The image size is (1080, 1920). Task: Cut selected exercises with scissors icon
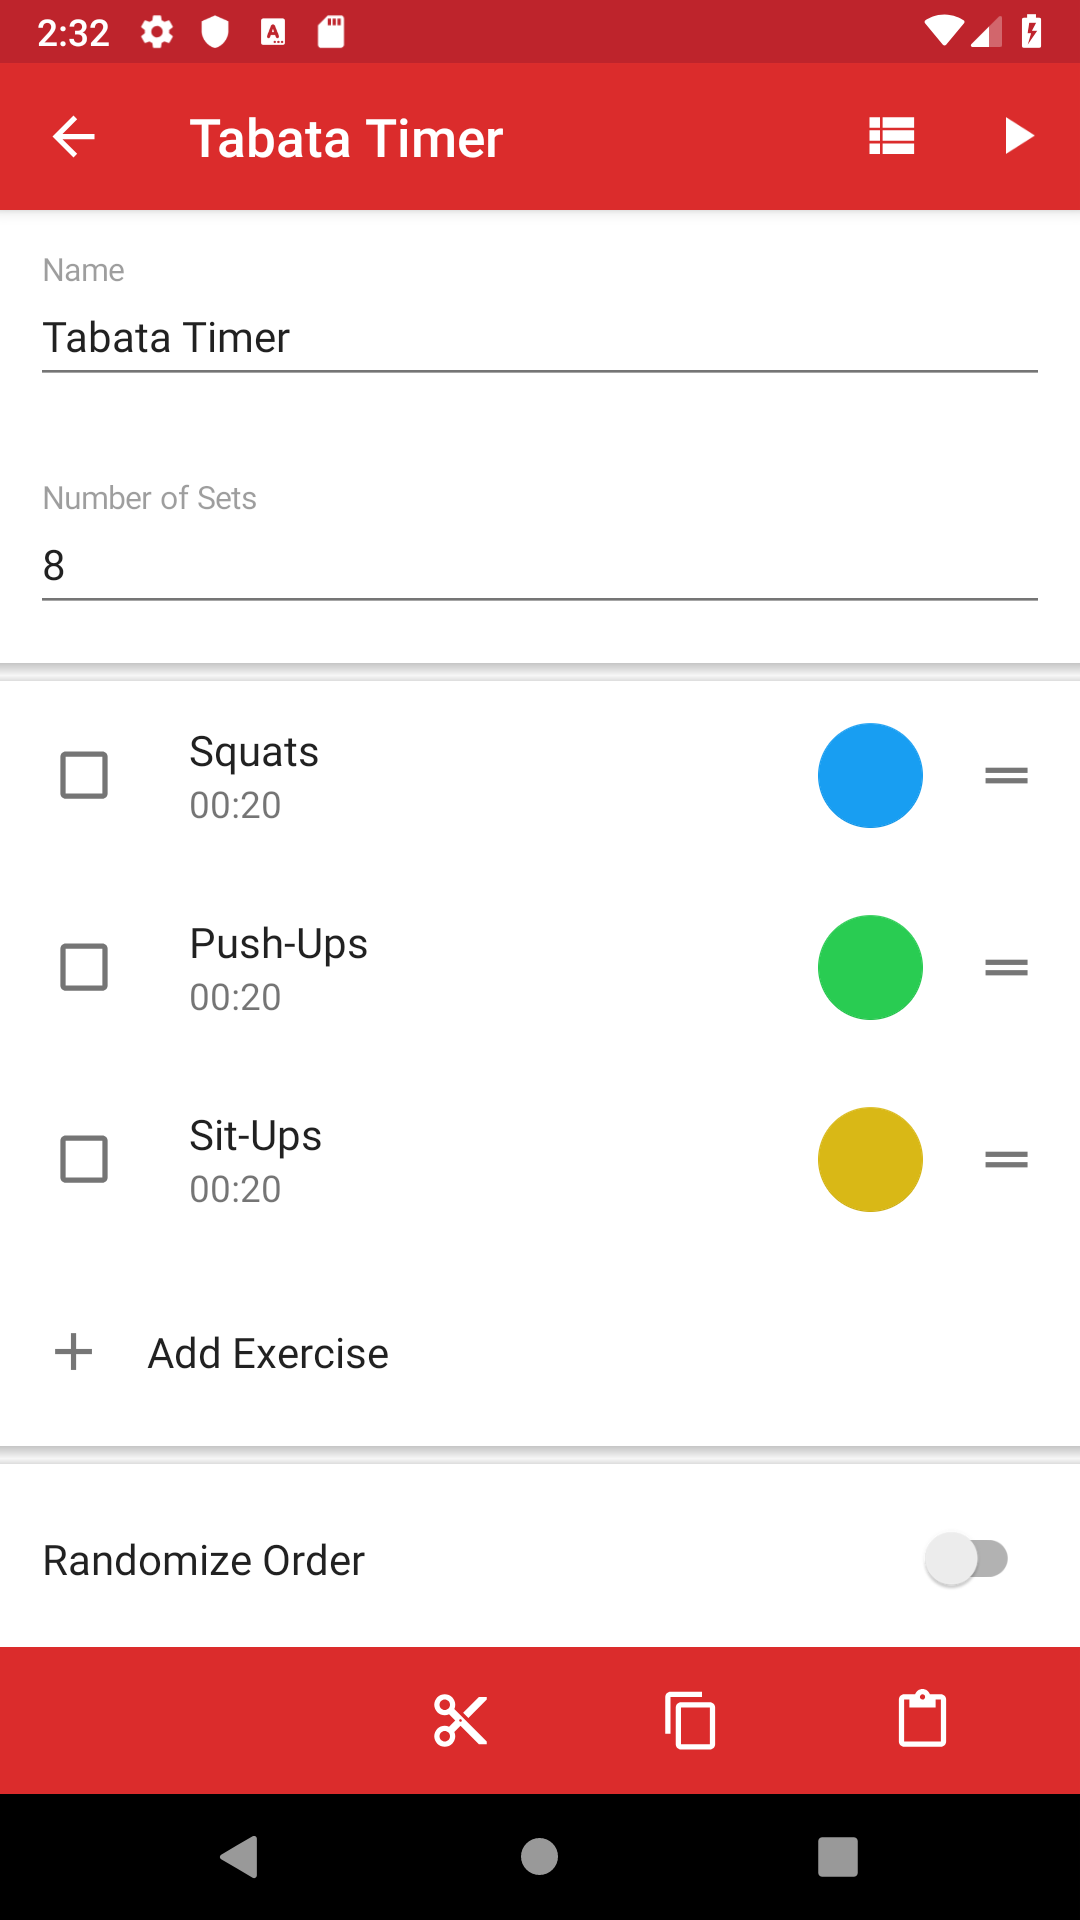click(460, 1721)
